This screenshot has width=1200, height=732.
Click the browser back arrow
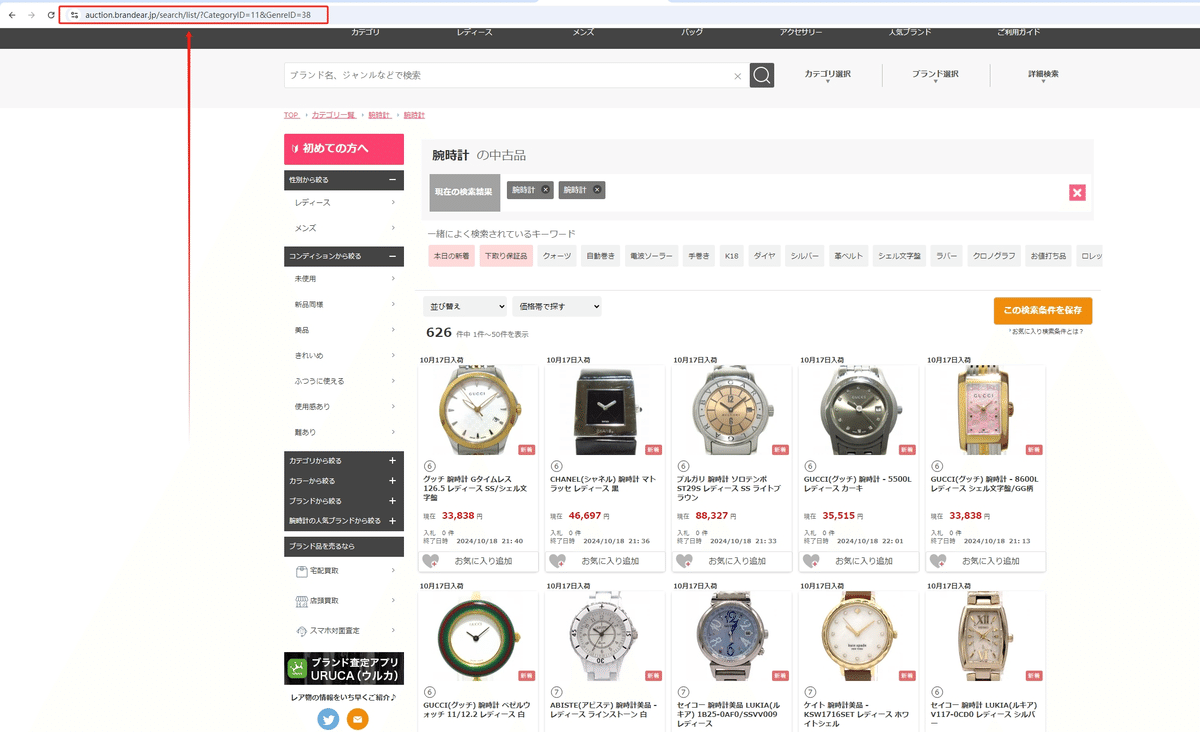(11, 15)
